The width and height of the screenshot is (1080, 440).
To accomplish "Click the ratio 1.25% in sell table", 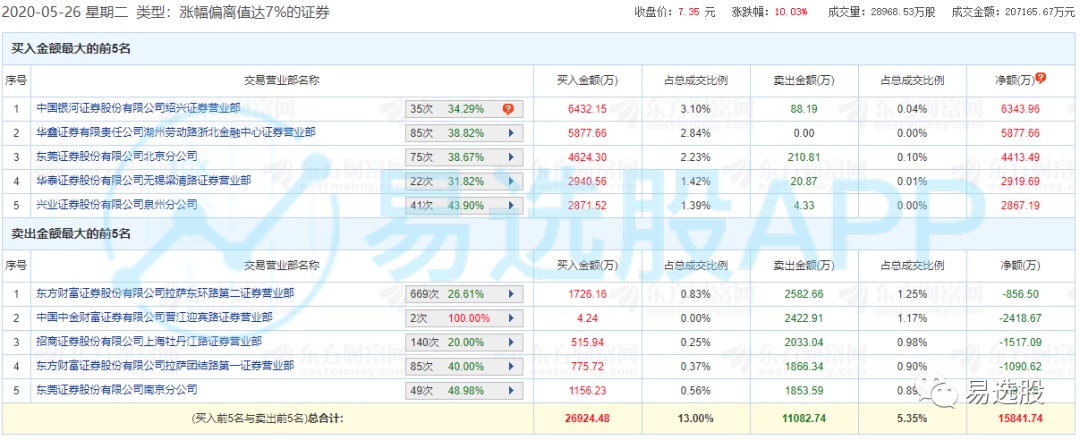I will 912,294.
